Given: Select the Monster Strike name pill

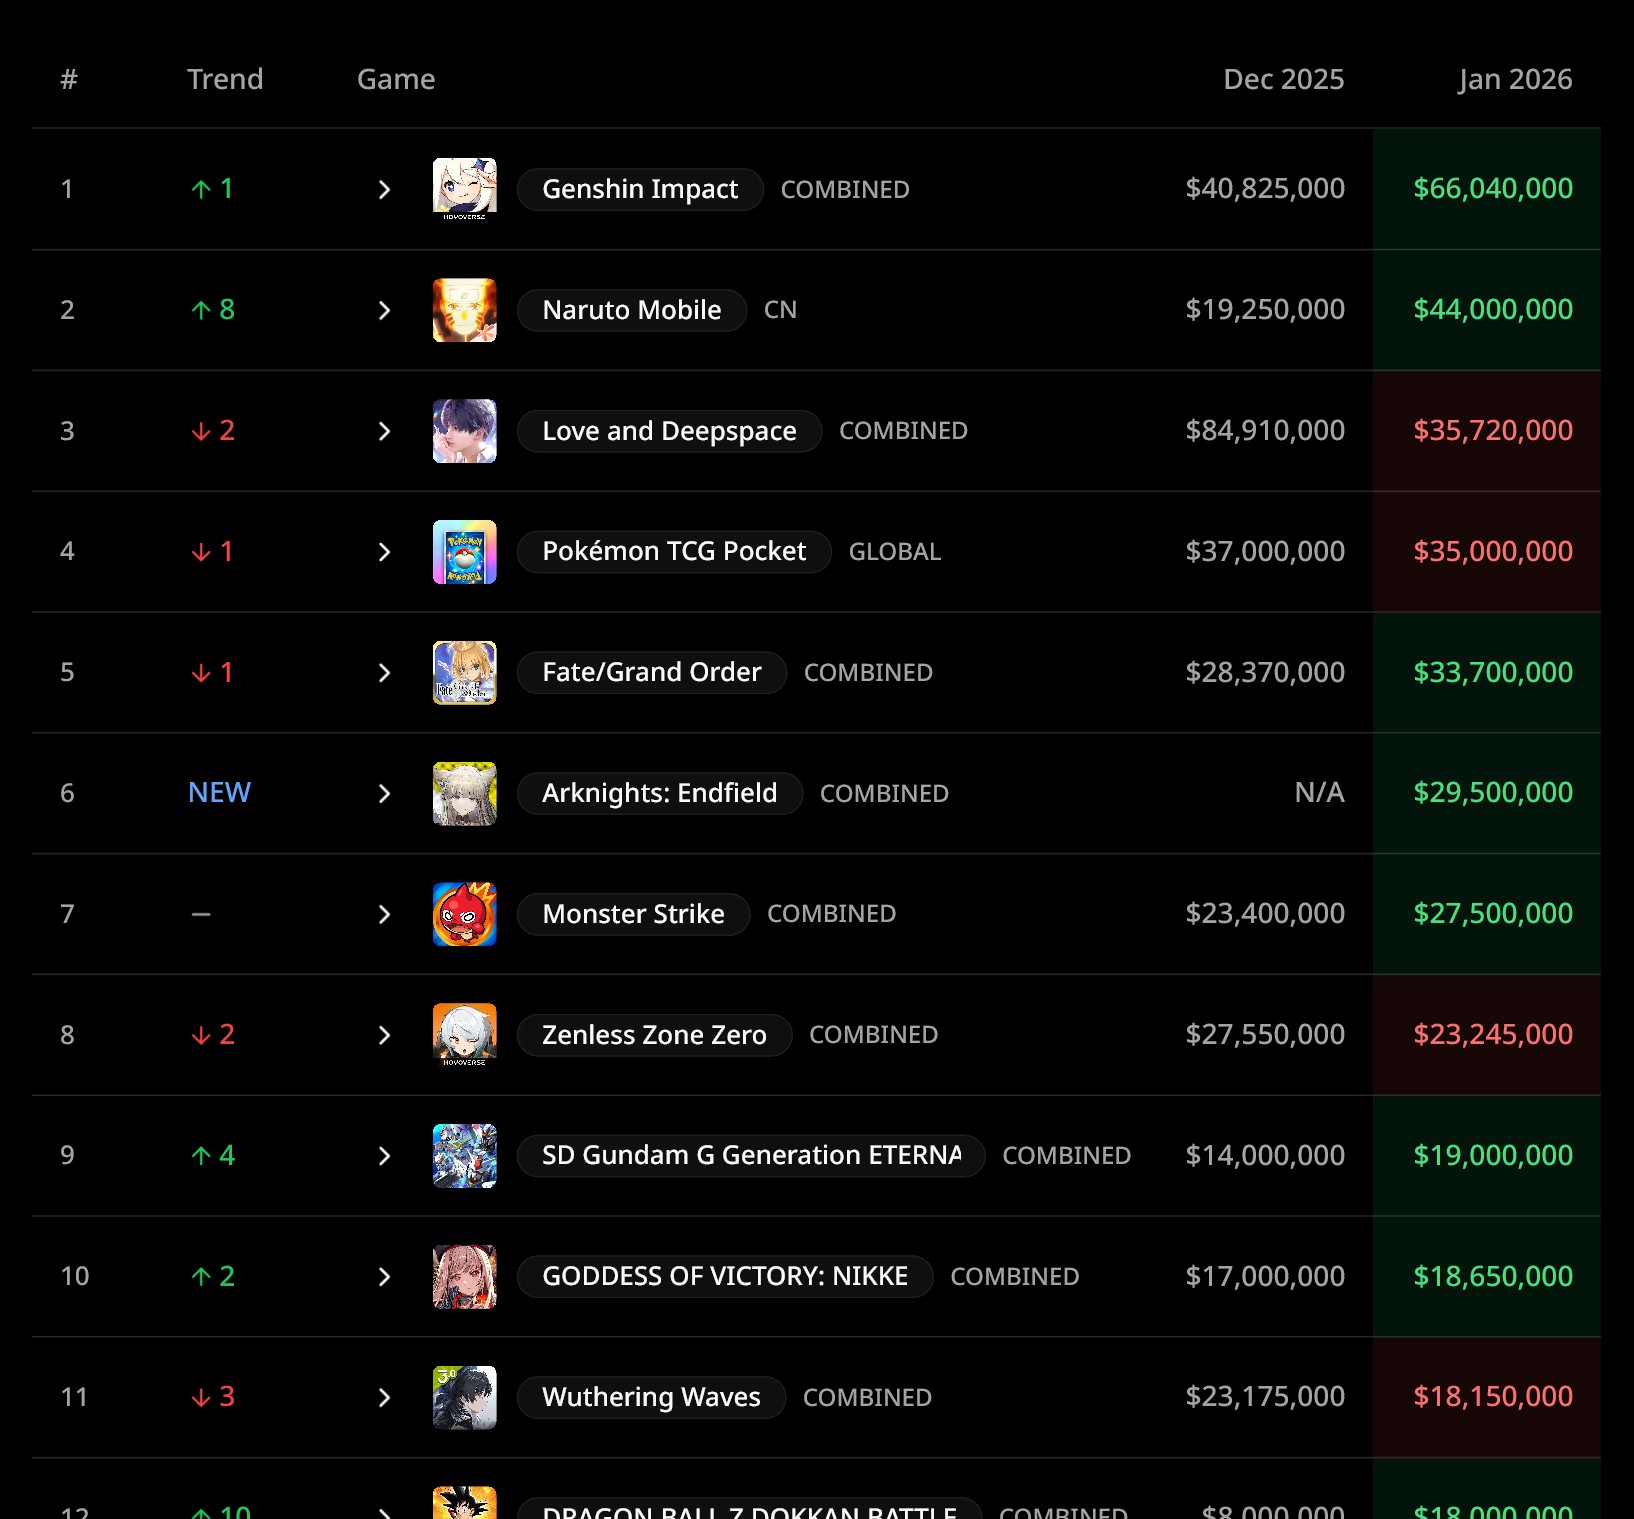Looking at the screenshot, I should (633, 914).
